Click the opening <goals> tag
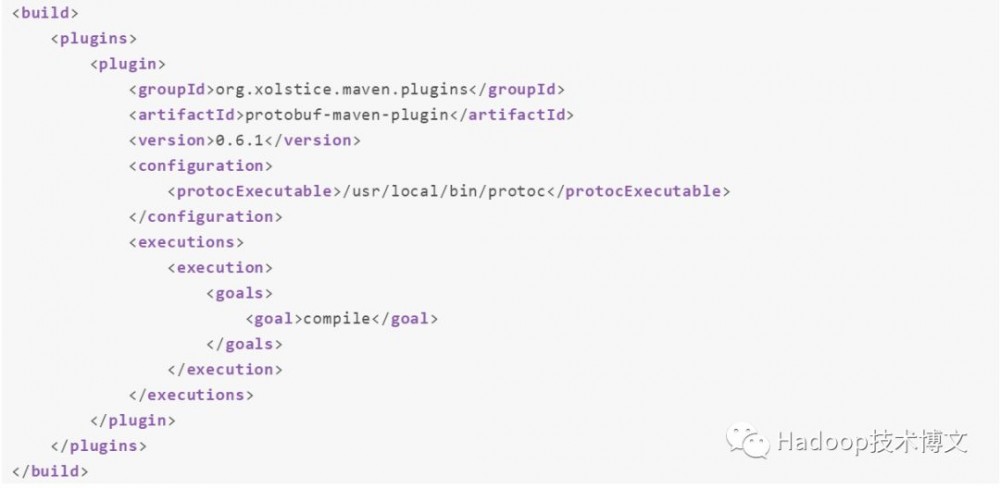Viewport: 1000px width, 488px height. pyautogui.click(x=239, y=293)
